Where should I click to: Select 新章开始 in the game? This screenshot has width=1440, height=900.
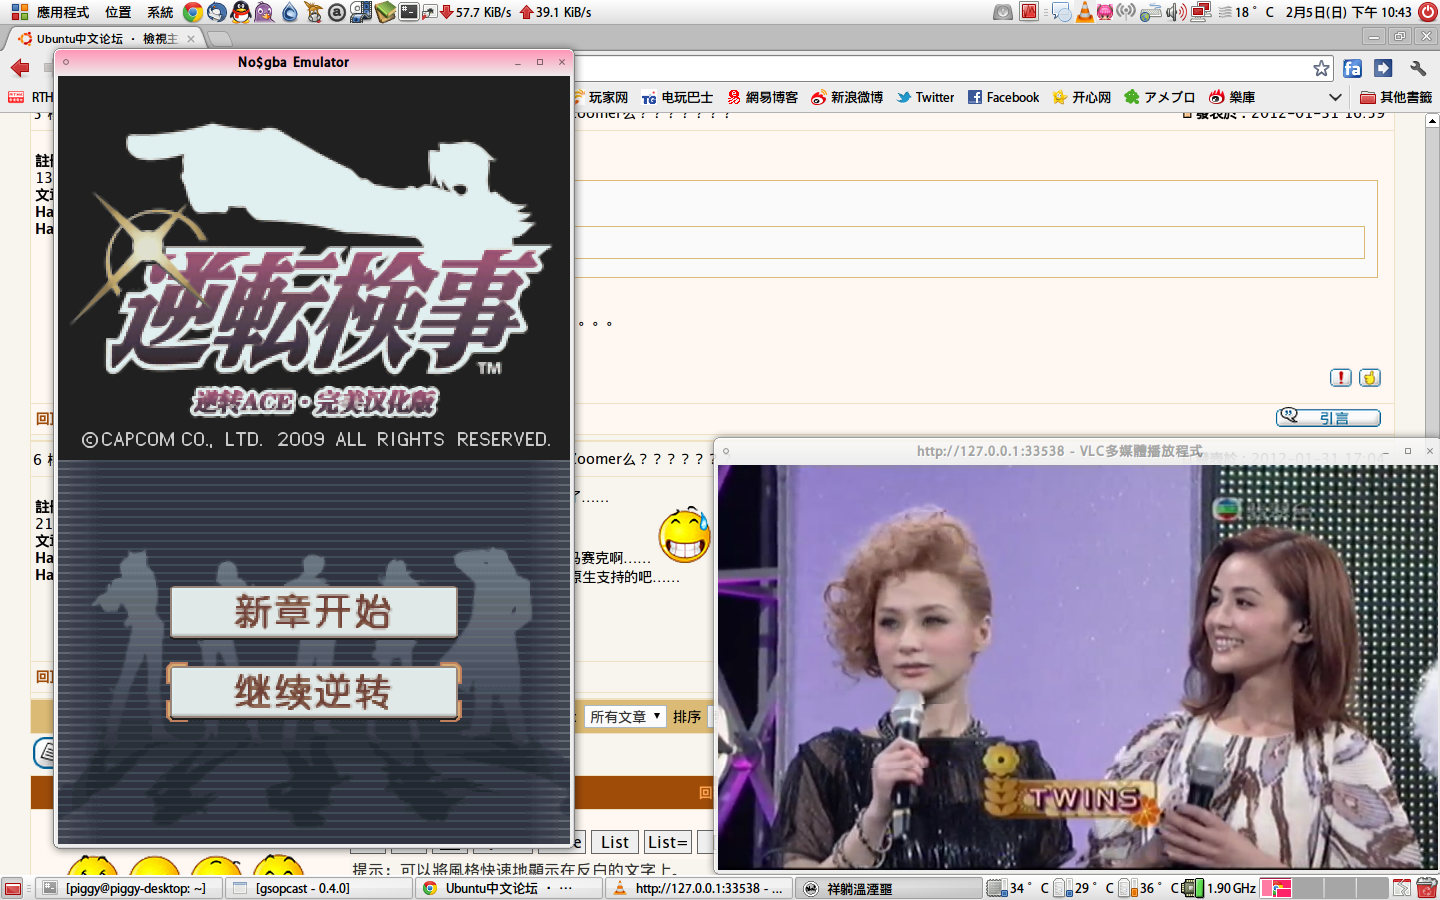(x=314, y=612)
